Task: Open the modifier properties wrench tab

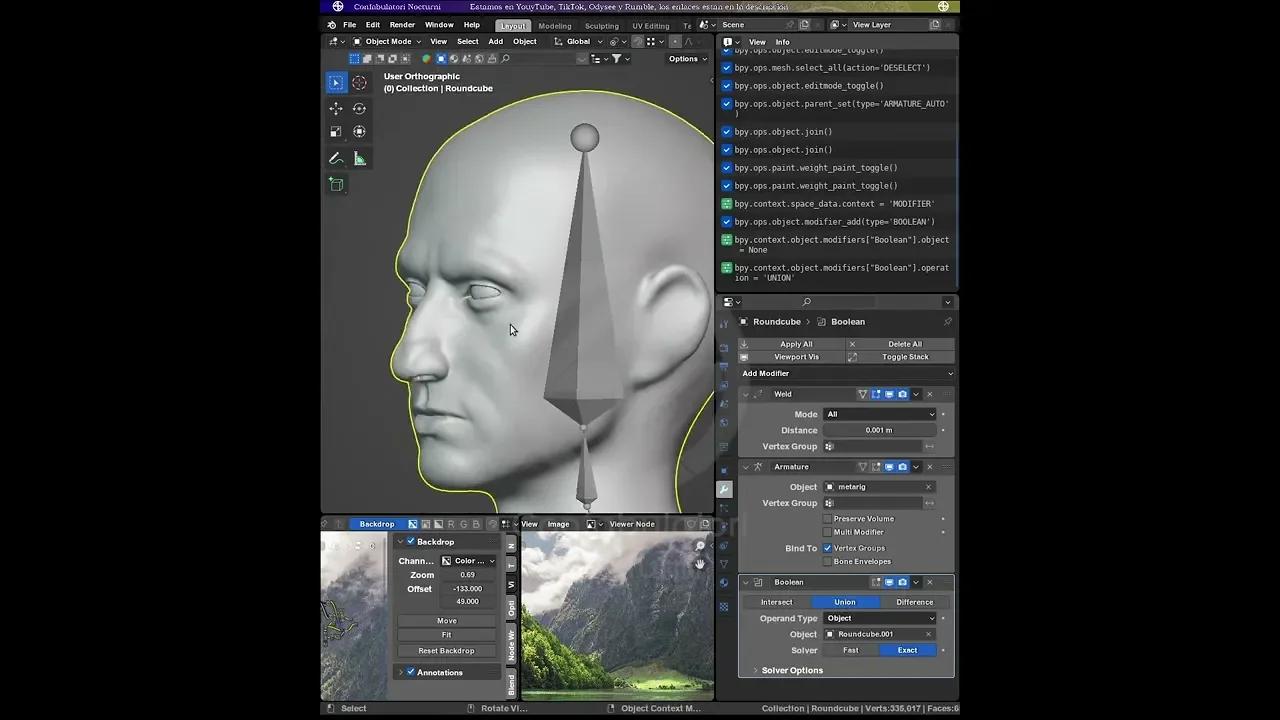Action: tap(726, 490)
